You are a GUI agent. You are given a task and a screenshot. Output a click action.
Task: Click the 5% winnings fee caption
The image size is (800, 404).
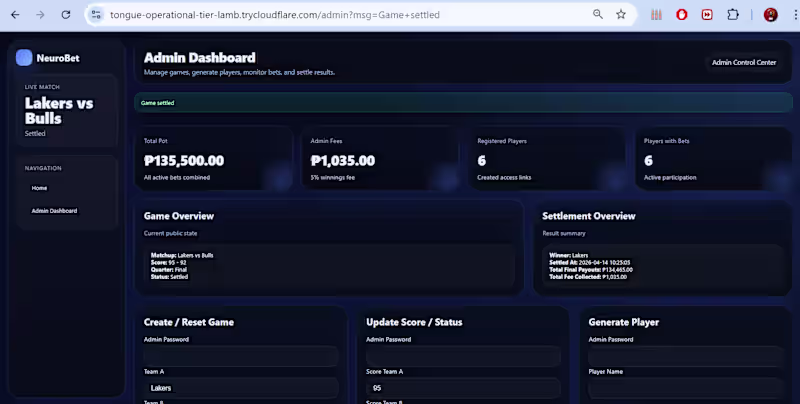point(333,178)
